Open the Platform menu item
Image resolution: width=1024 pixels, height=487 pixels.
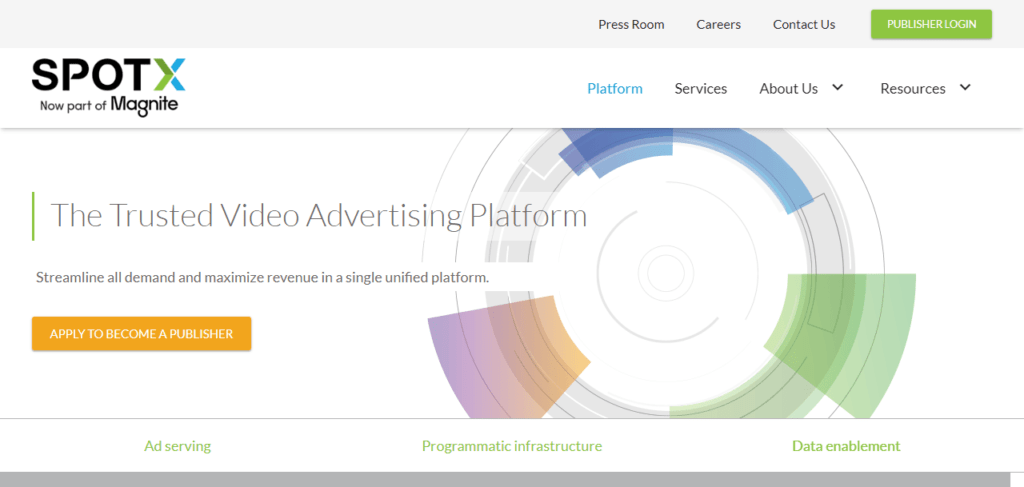(x=614, y=89)
